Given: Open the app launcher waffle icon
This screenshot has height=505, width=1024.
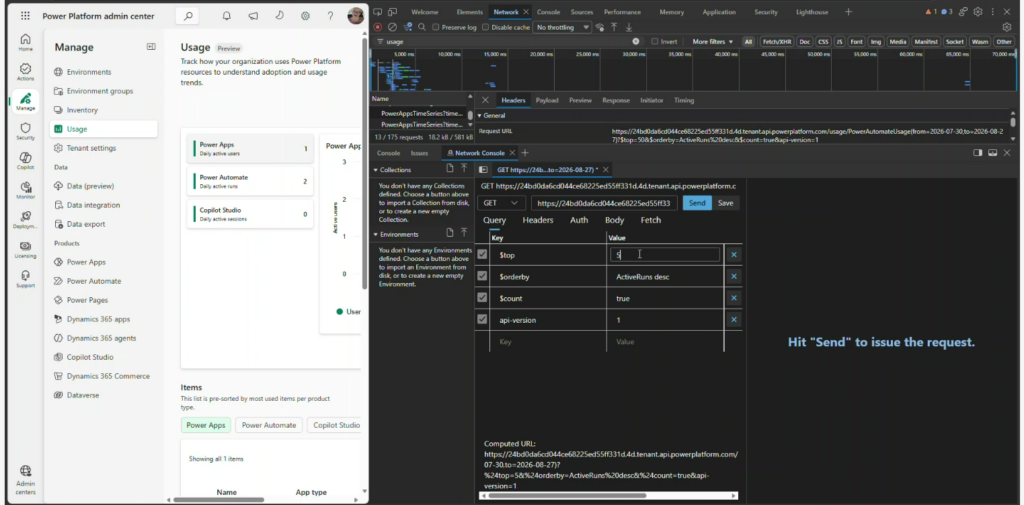Looking at the screenshot, I should click(25, 16).
